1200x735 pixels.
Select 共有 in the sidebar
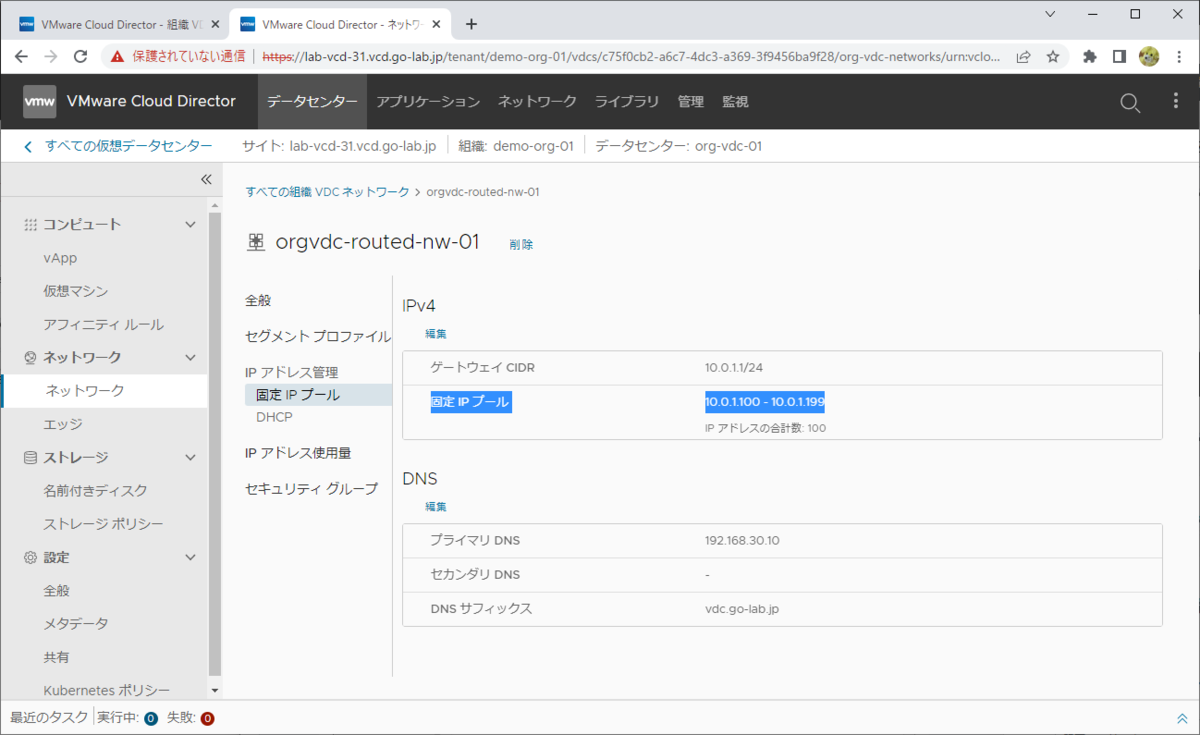(x=57, y=657)
